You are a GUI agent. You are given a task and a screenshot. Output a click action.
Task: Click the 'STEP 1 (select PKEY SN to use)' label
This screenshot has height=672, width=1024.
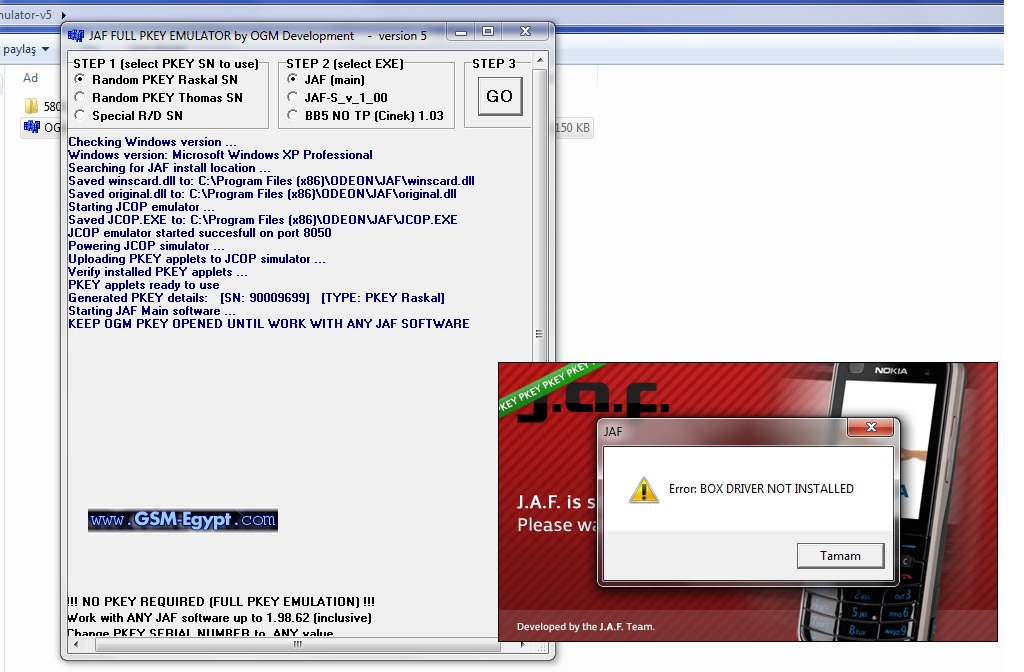pos(166,63)
